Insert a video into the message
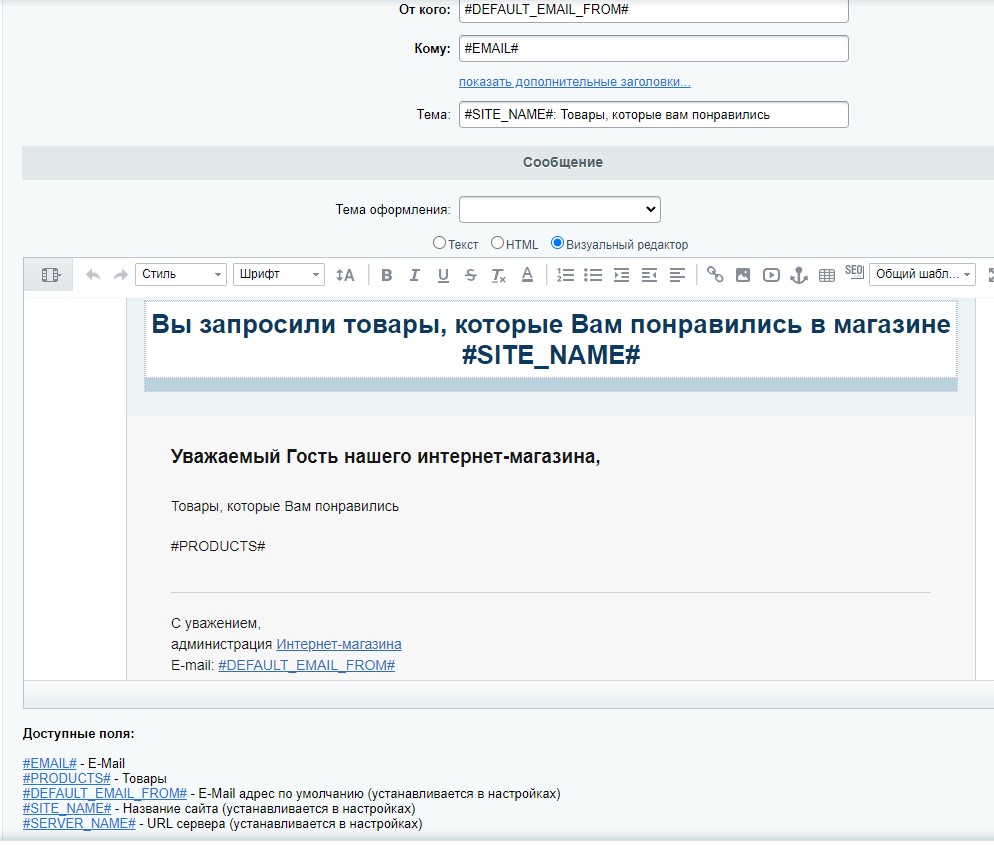The width and height of the screenshot is (994, 846). tap(771, 275)
